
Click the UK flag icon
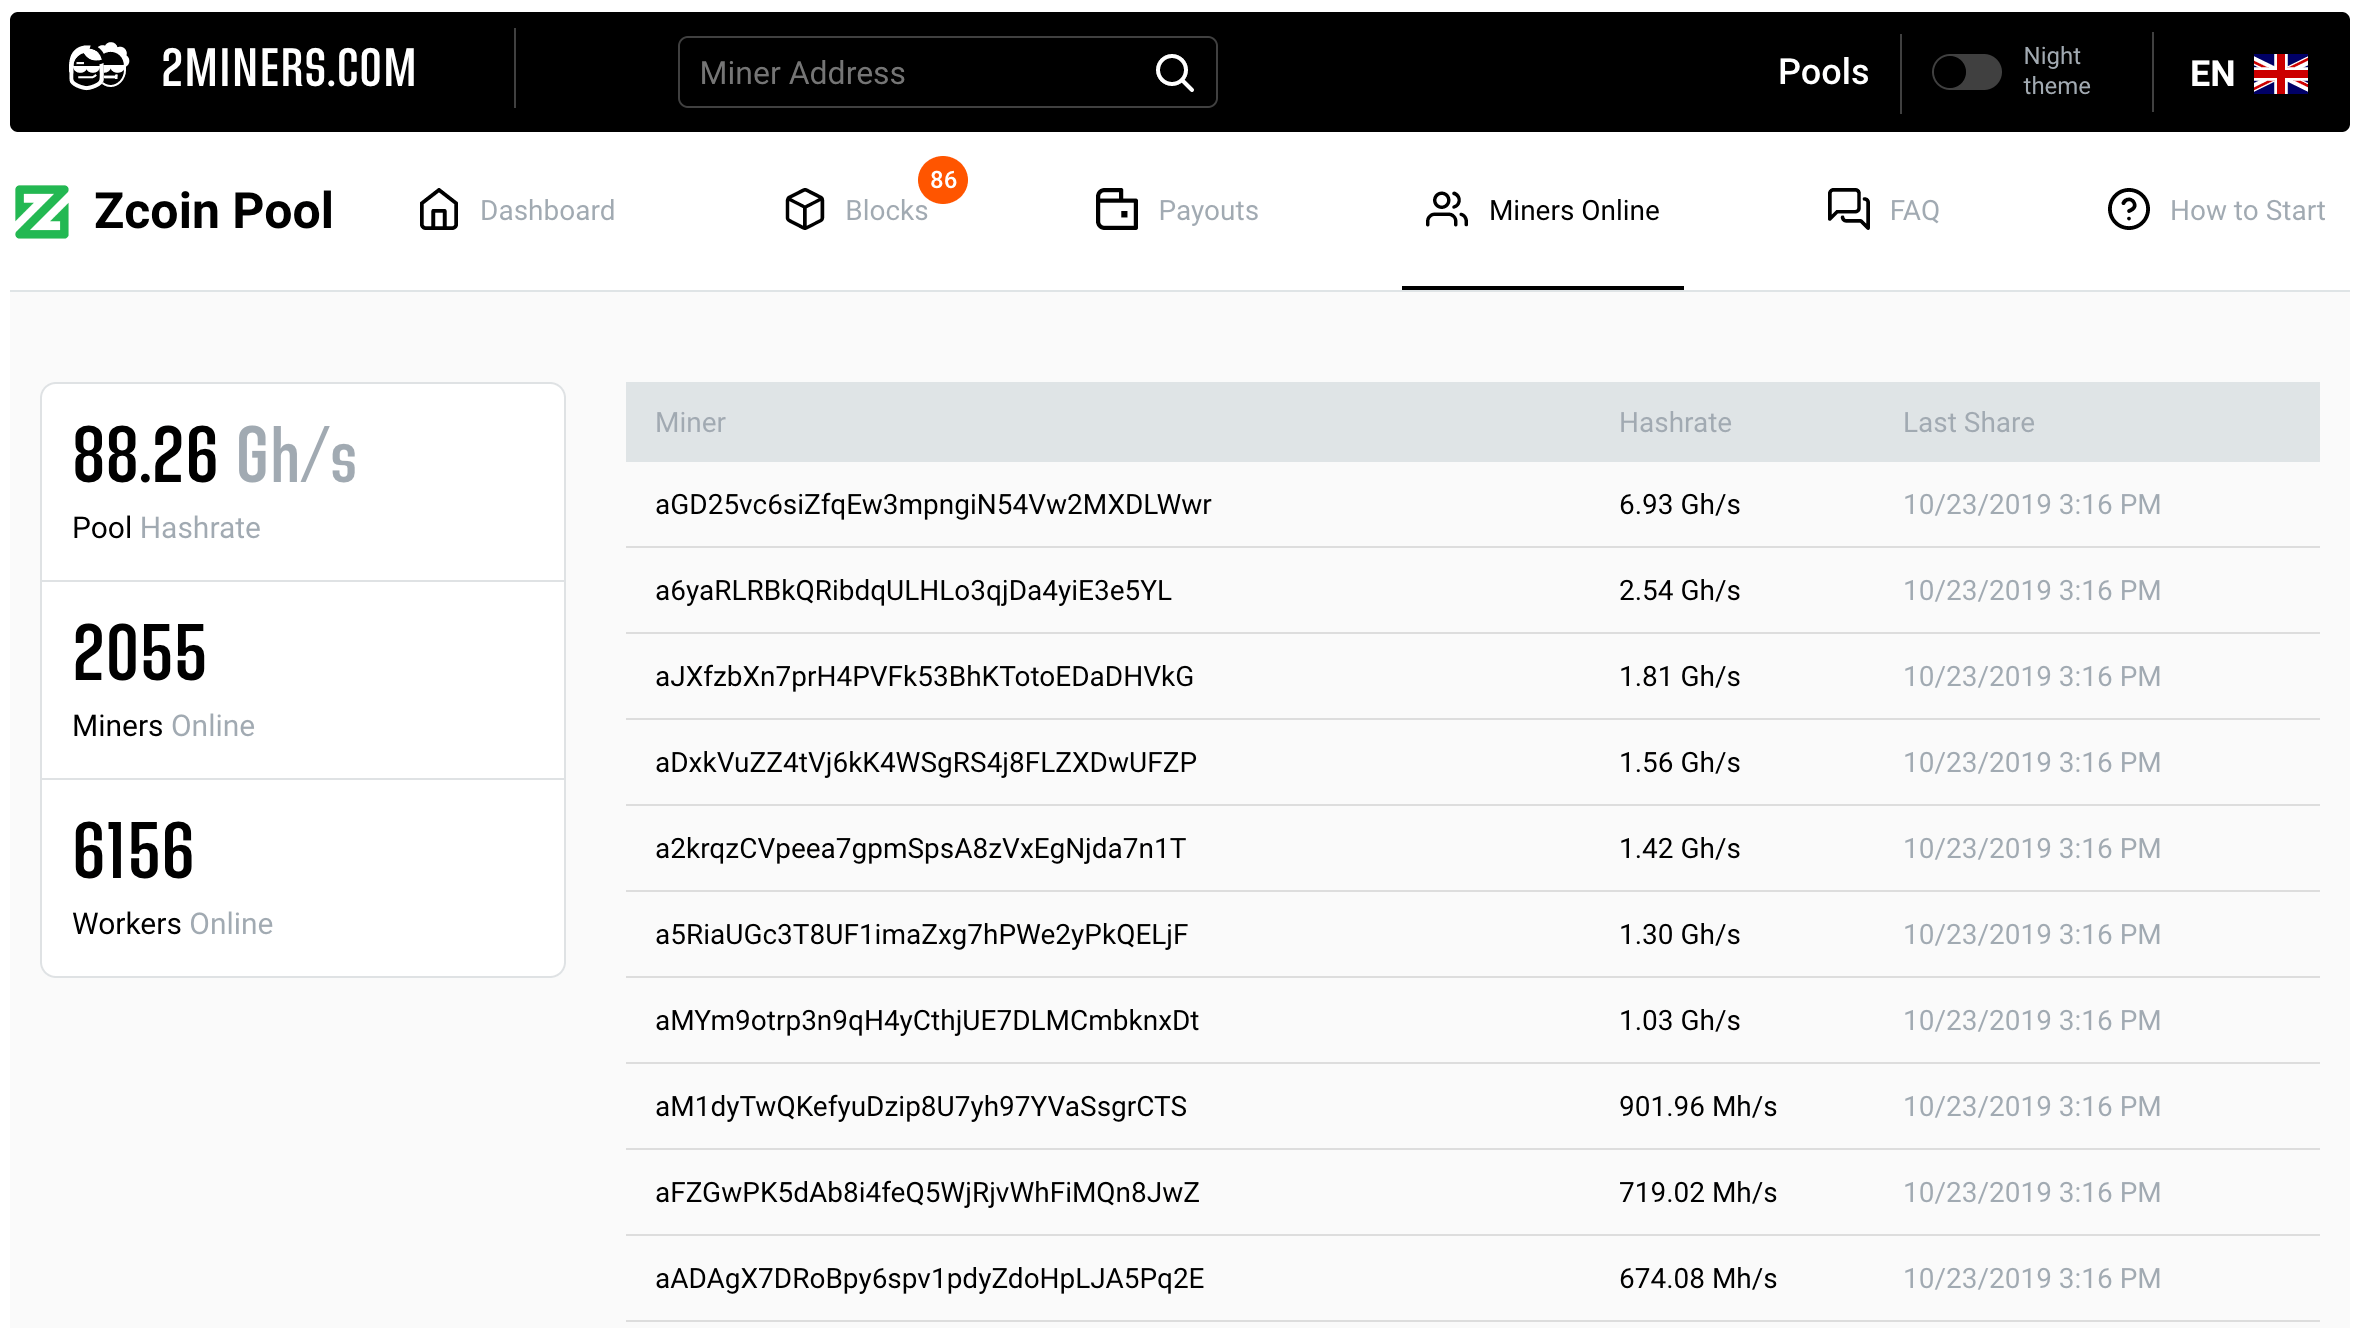(2280, 73)
